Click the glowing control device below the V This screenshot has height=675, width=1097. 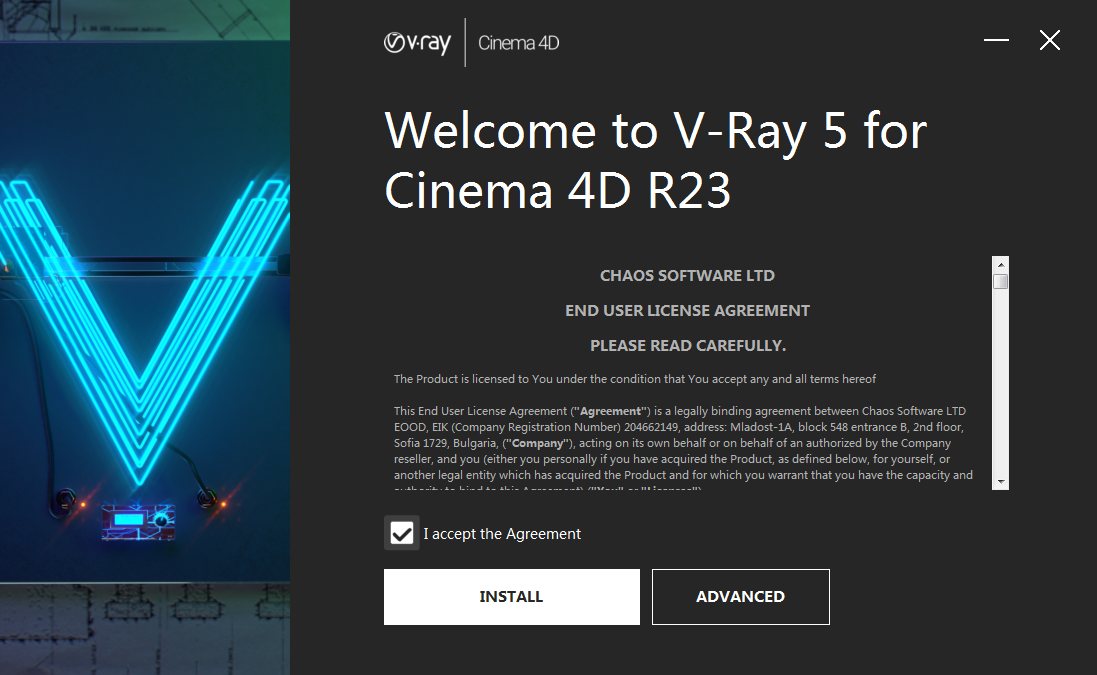[137, 520]
